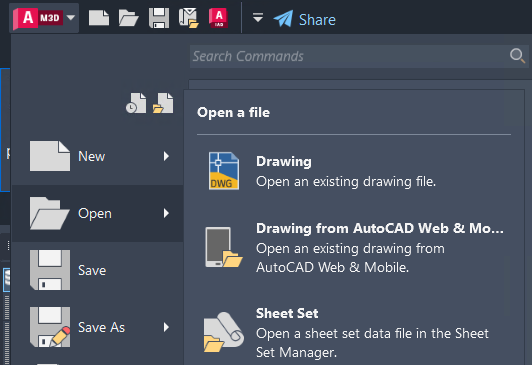Click the Sheet Set rolled paper icon
The width and height of the screenshot is (532, 365).
[224, 332]
